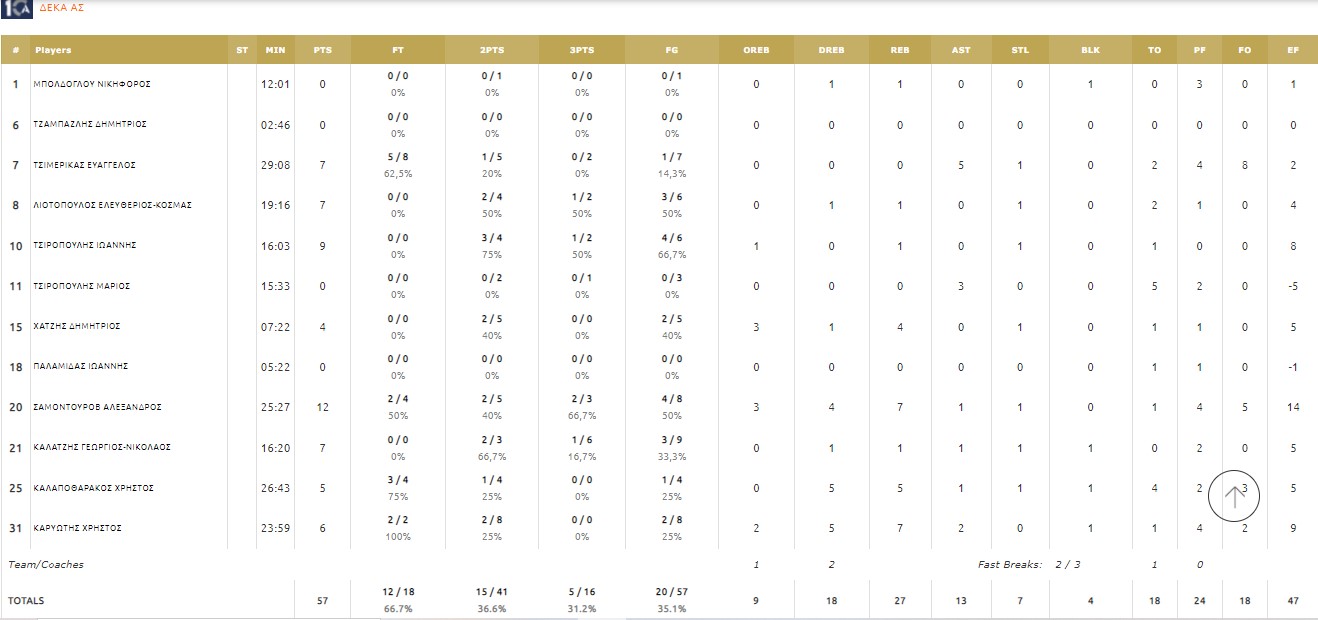Click the AST column header
Viewport: 1318px width, 620px height.
click(960, 50)
